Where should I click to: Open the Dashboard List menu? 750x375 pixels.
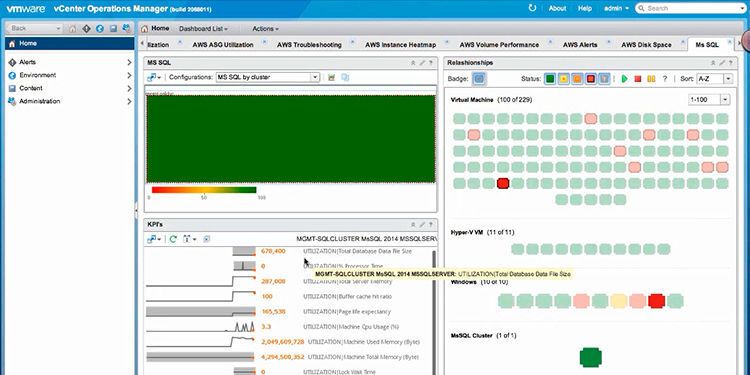coord(203,29)
